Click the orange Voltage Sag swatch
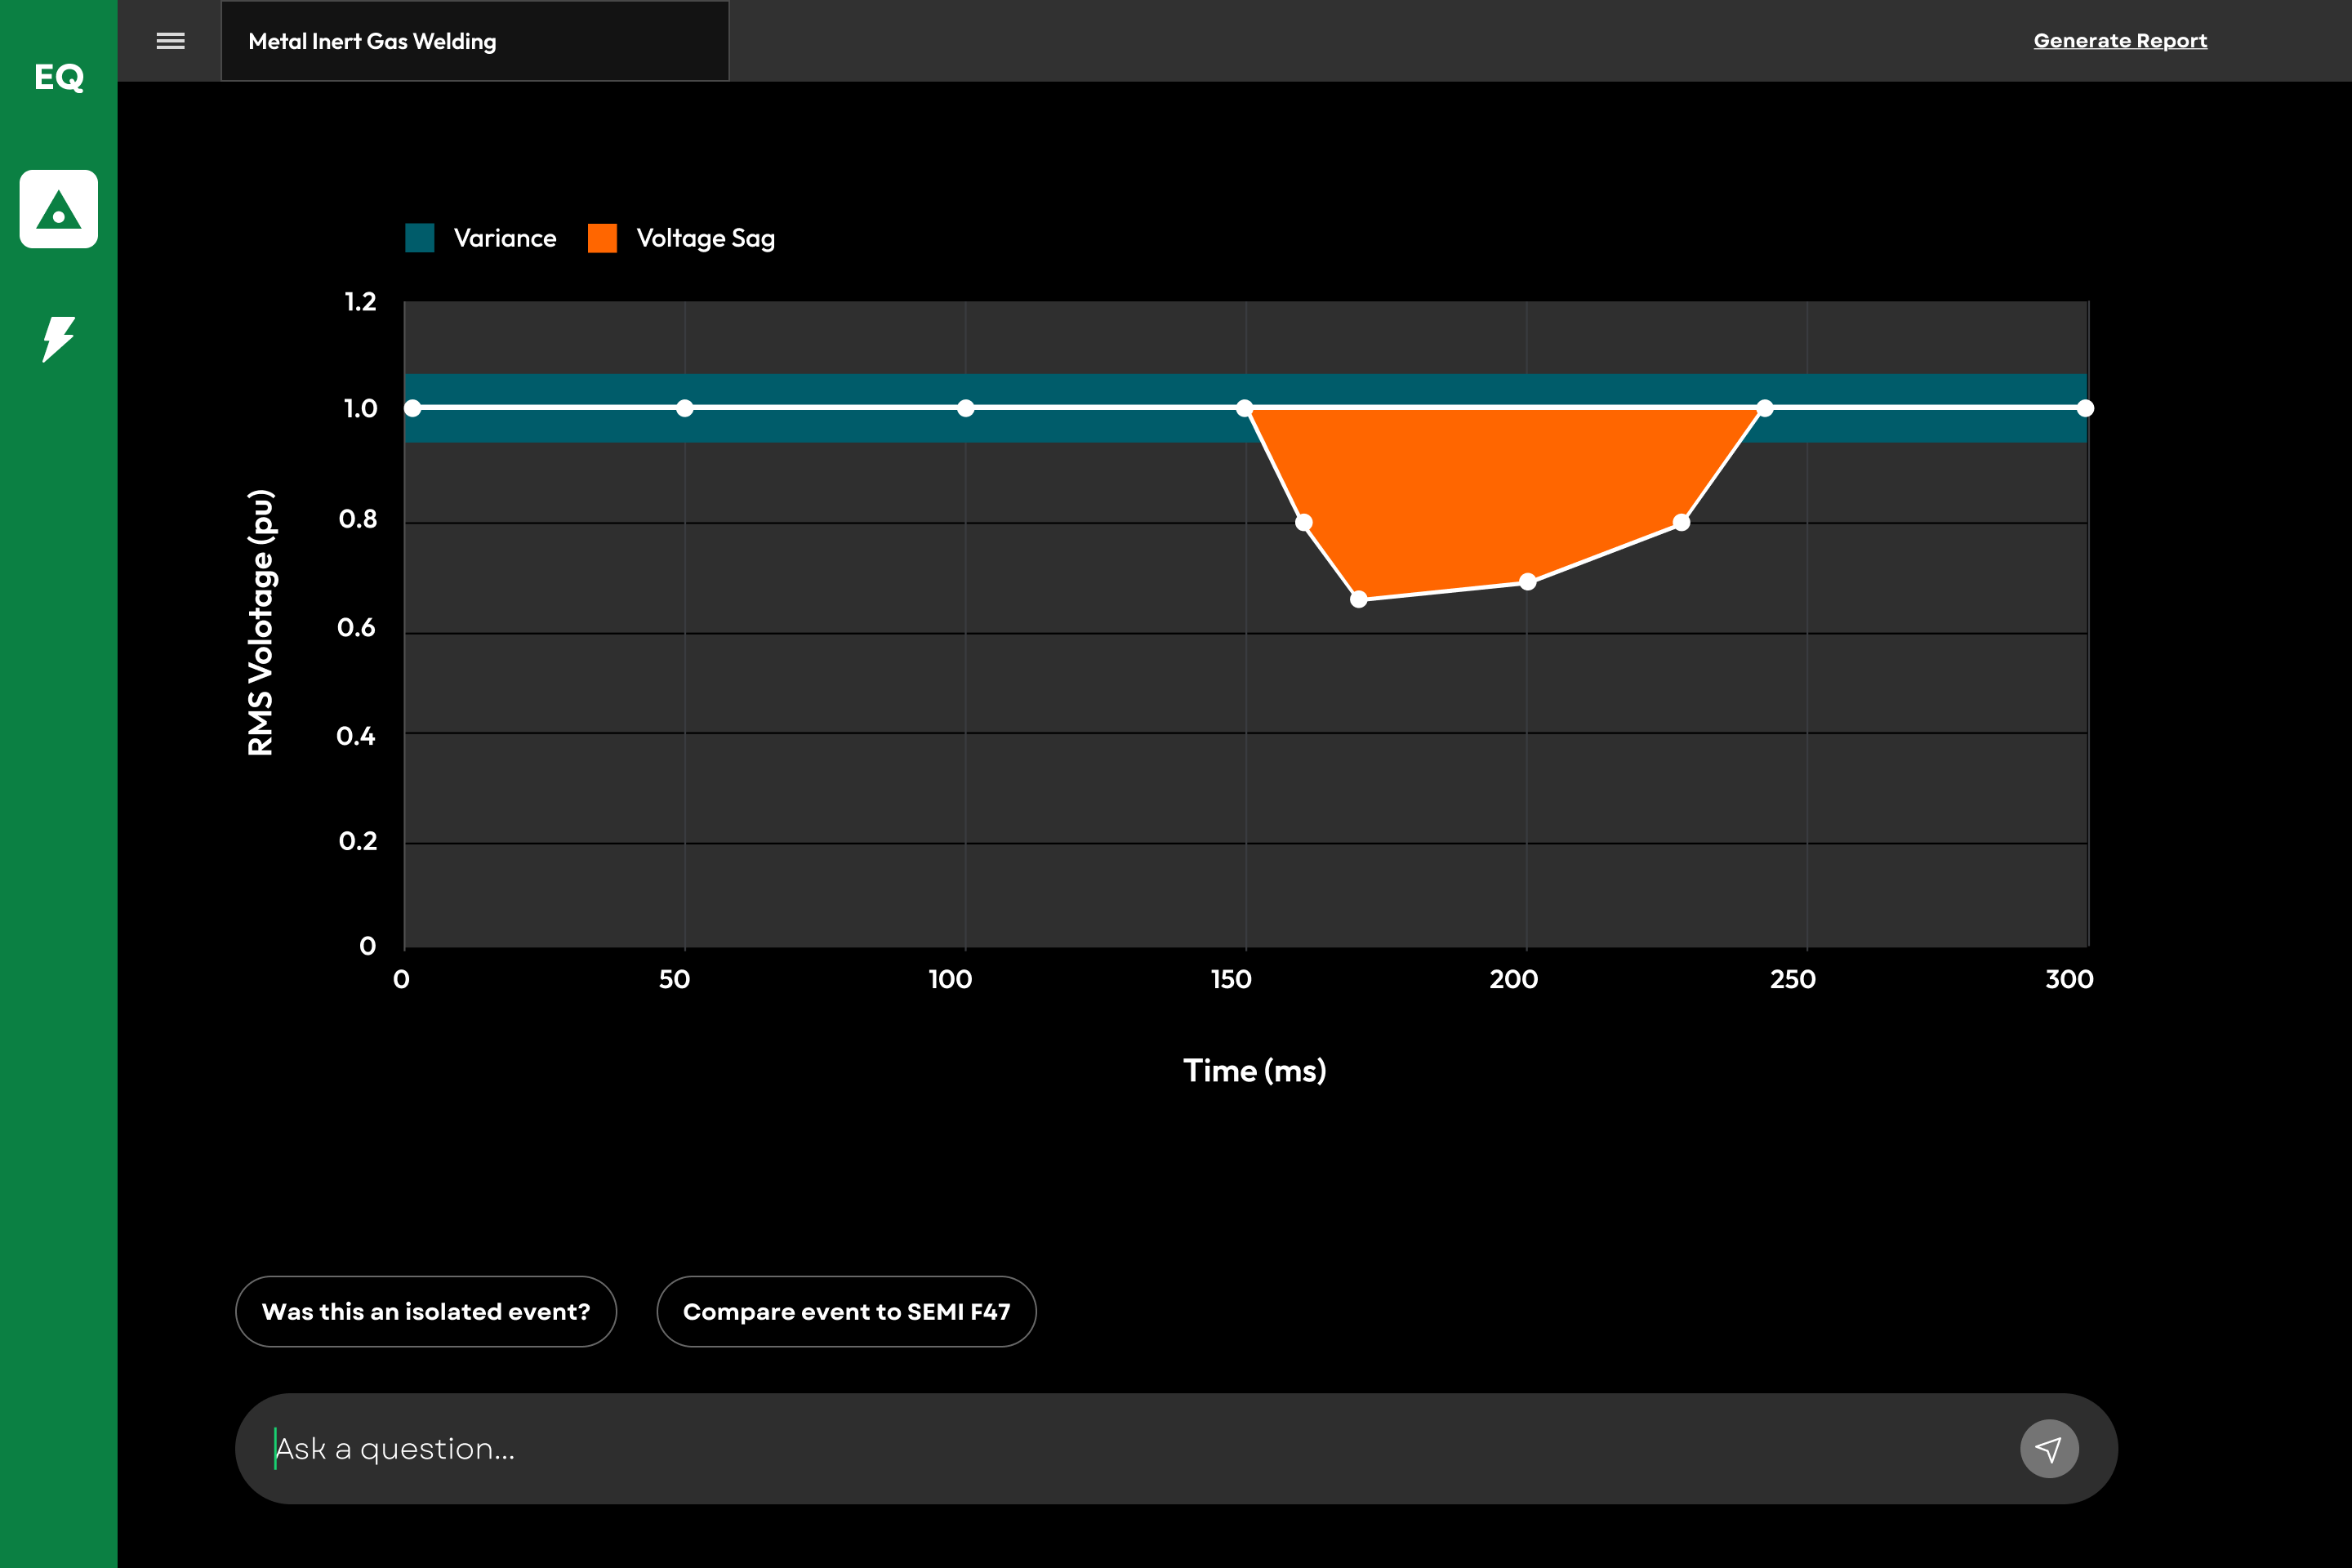 (602, 238)
